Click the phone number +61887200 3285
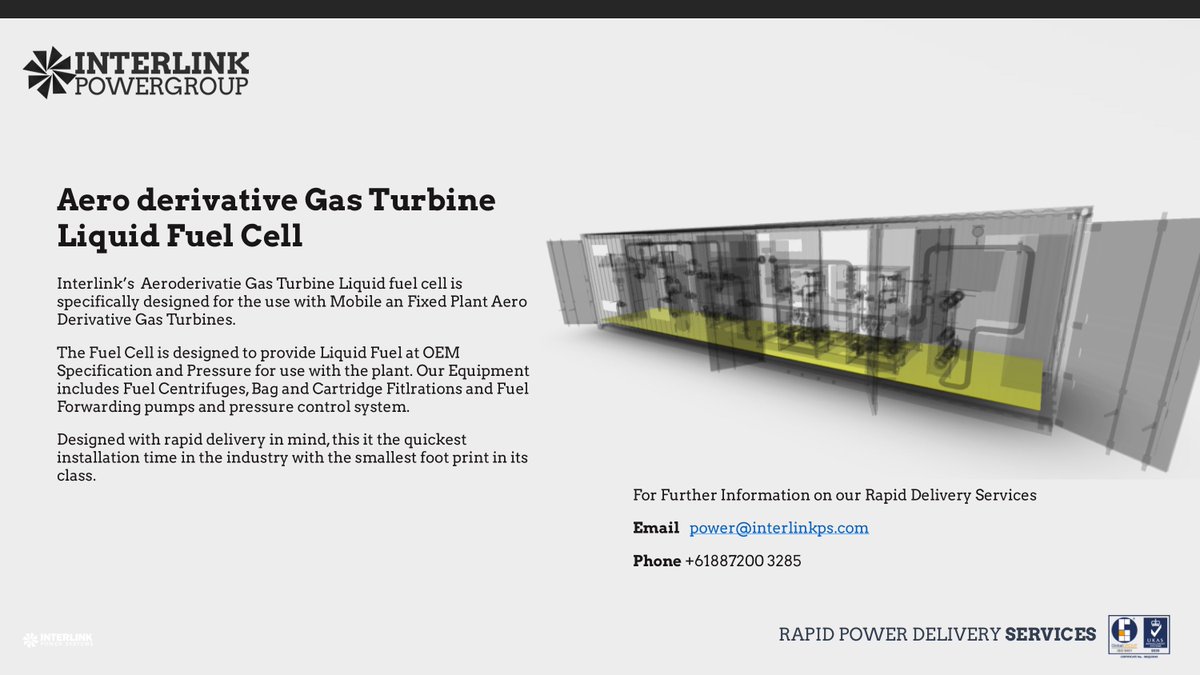The width and height of the screenshot is (1200, 675). (743, 561)
